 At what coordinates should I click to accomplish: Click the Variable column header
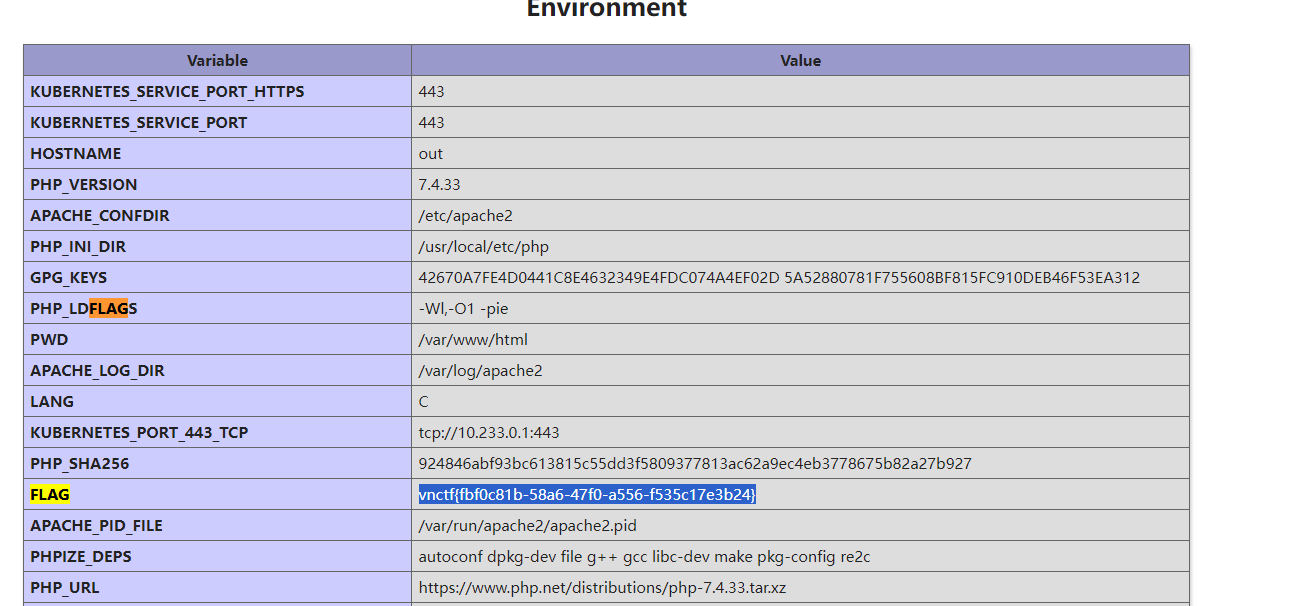tap(217, 60)
